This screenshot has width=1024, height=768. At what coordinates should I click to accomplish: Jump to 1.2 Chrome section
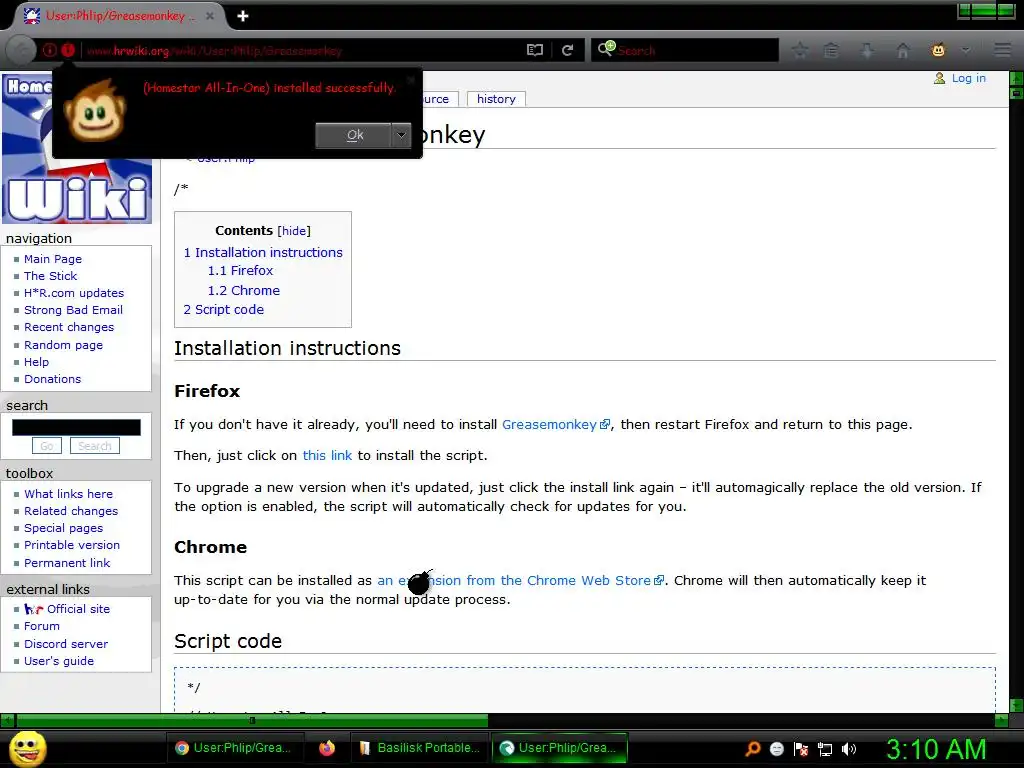244,290
